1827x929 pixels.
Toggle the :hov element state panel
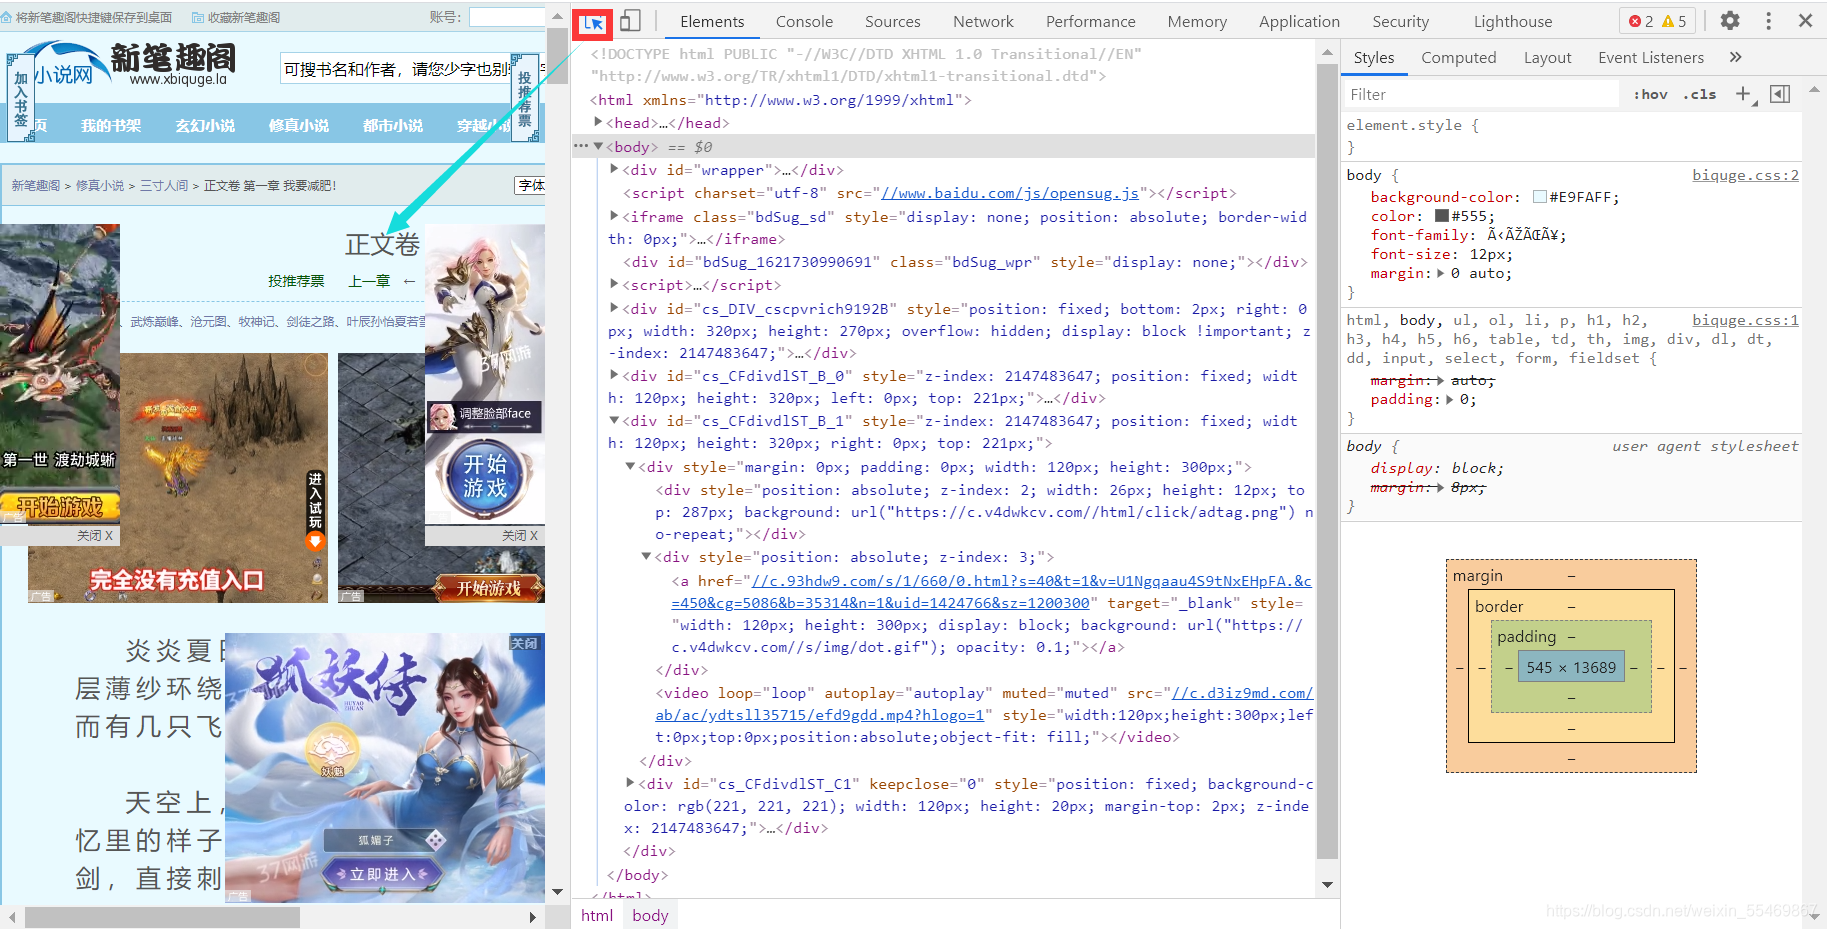click(x=1650, y=95)
